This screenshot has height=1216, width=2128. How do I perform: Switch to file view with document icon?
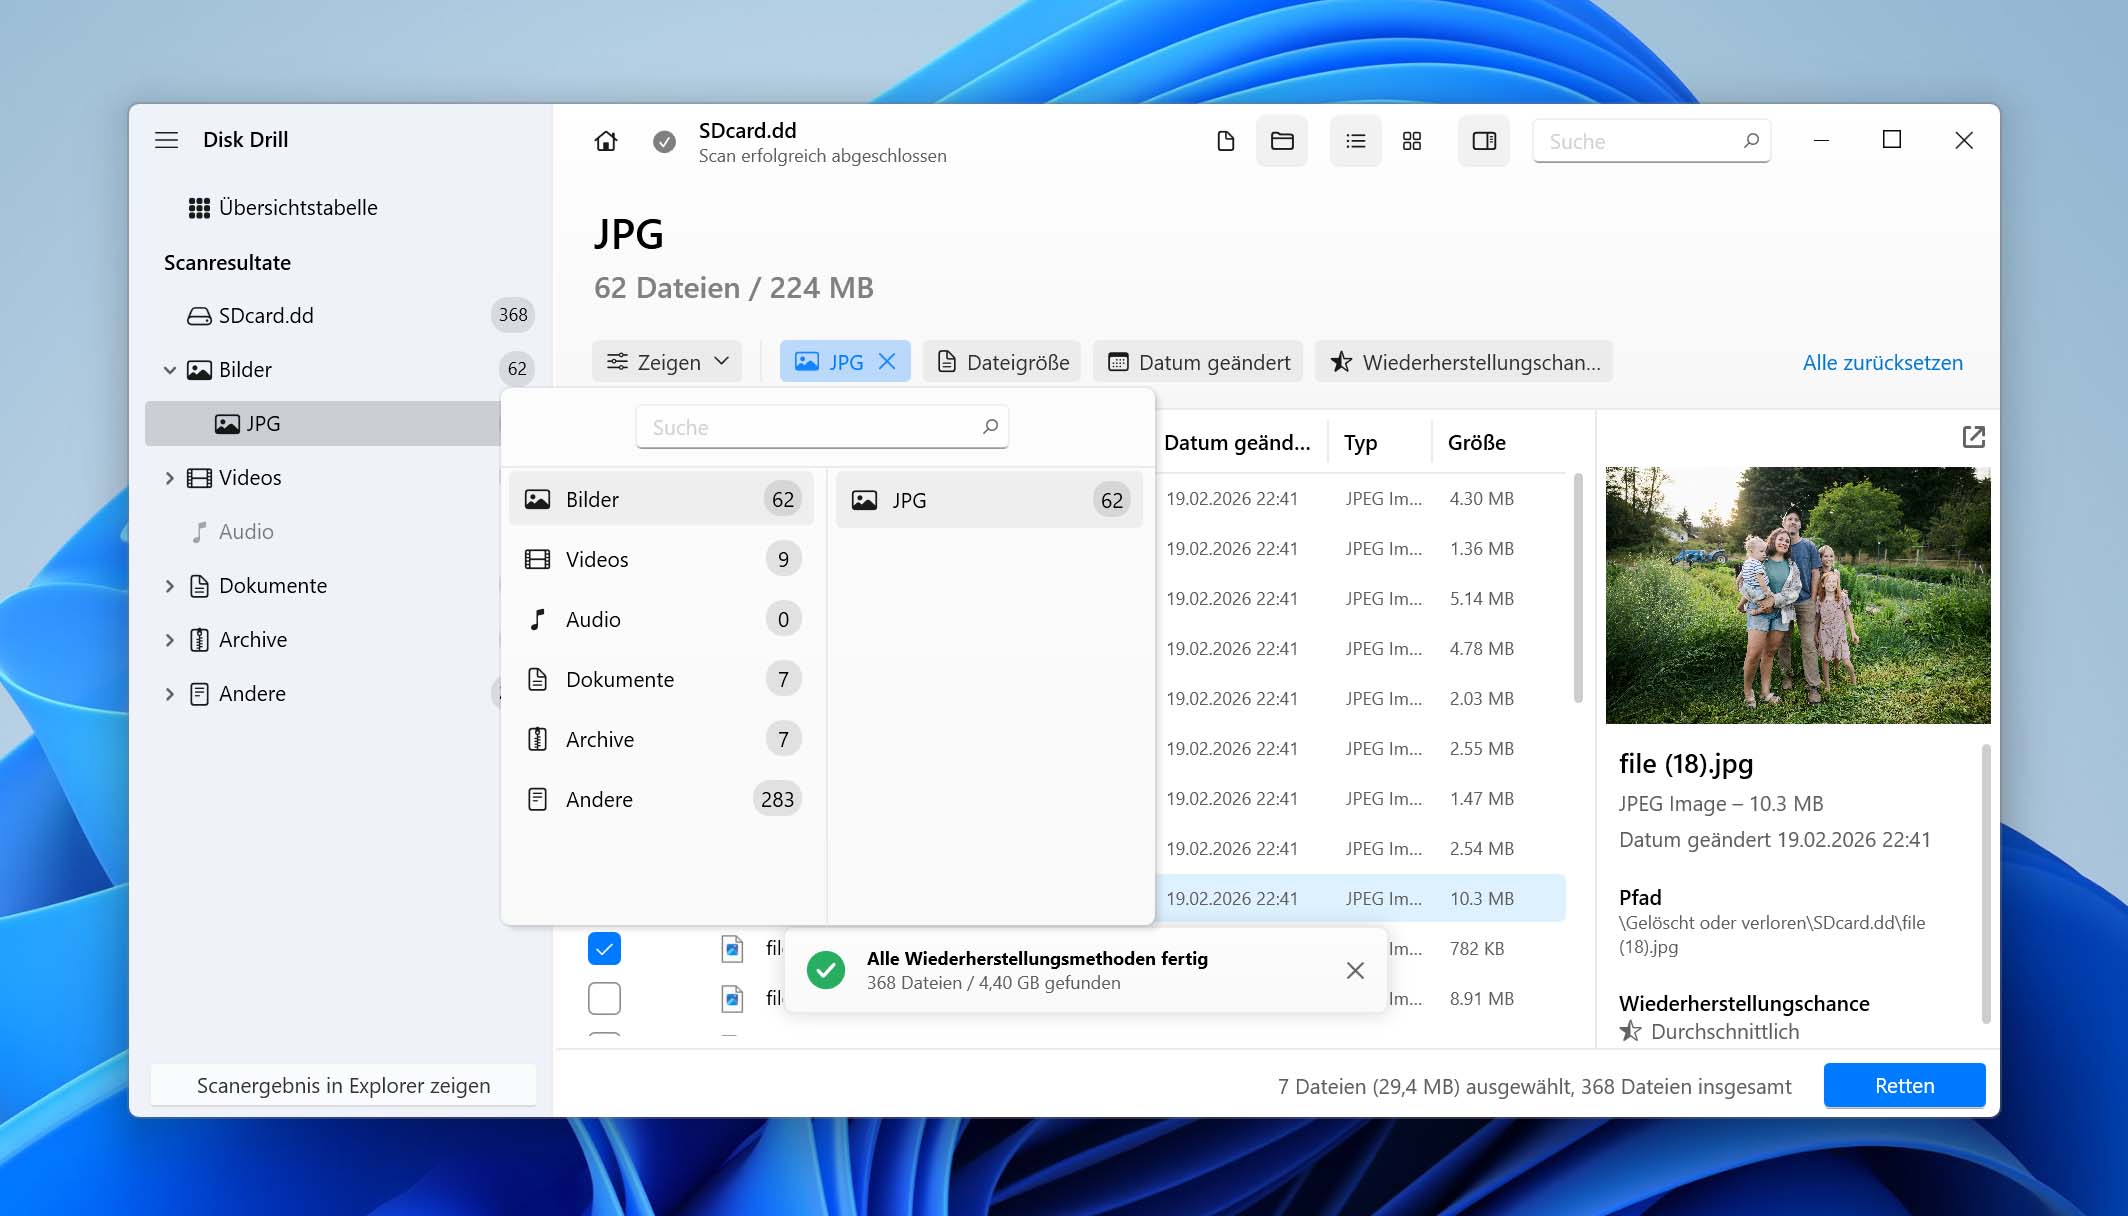[1225, 141]
